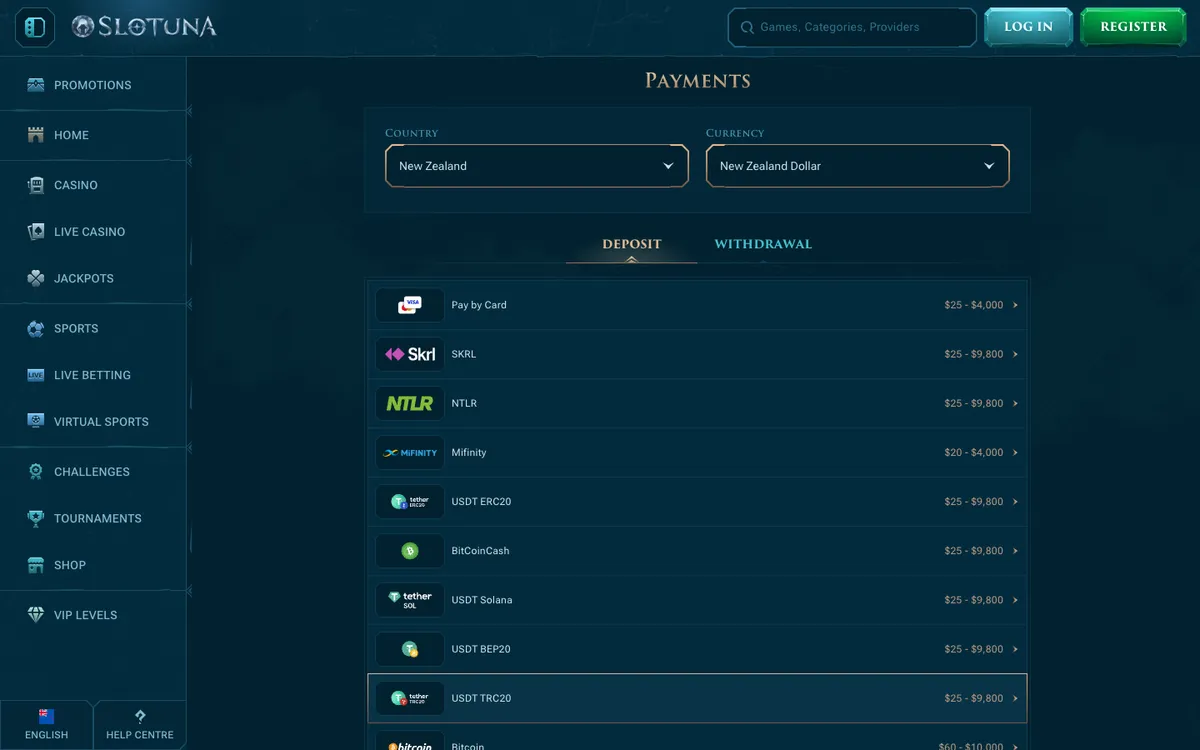Click the Register button
The height and width of the screenshot is (750, 1200).
[1133, 27]
